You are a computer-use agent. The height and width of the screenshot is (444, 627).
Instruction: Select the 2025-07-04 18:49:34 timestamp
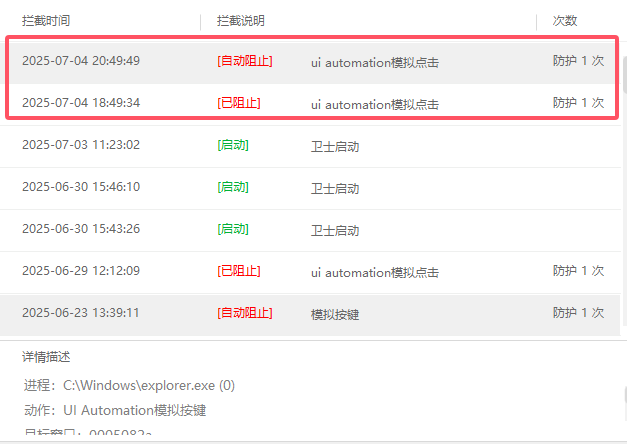coord(81,103)
